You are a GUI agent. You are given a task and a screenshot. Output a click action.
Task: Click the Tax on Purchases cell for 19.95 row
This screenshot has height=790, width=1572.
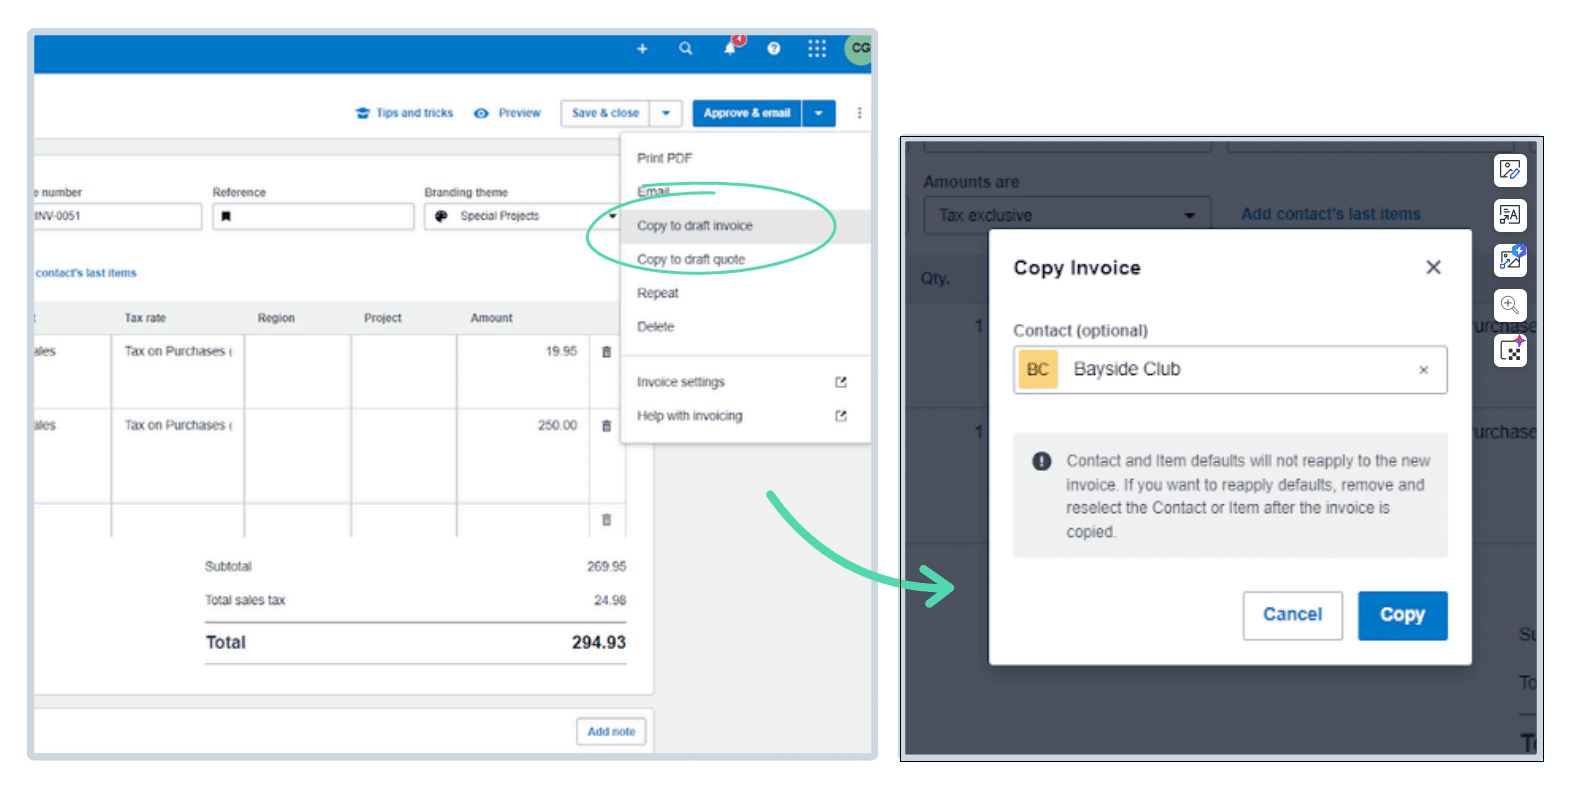pos(178,352)
